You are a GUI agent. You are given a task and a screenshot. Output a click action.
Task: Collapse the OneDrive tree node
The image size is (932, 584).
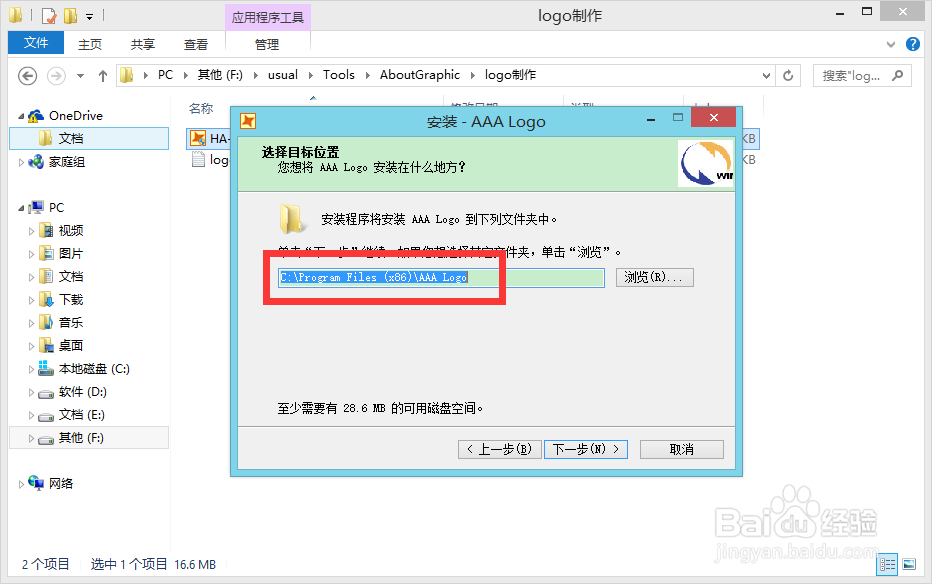click(x=21, y=116)
